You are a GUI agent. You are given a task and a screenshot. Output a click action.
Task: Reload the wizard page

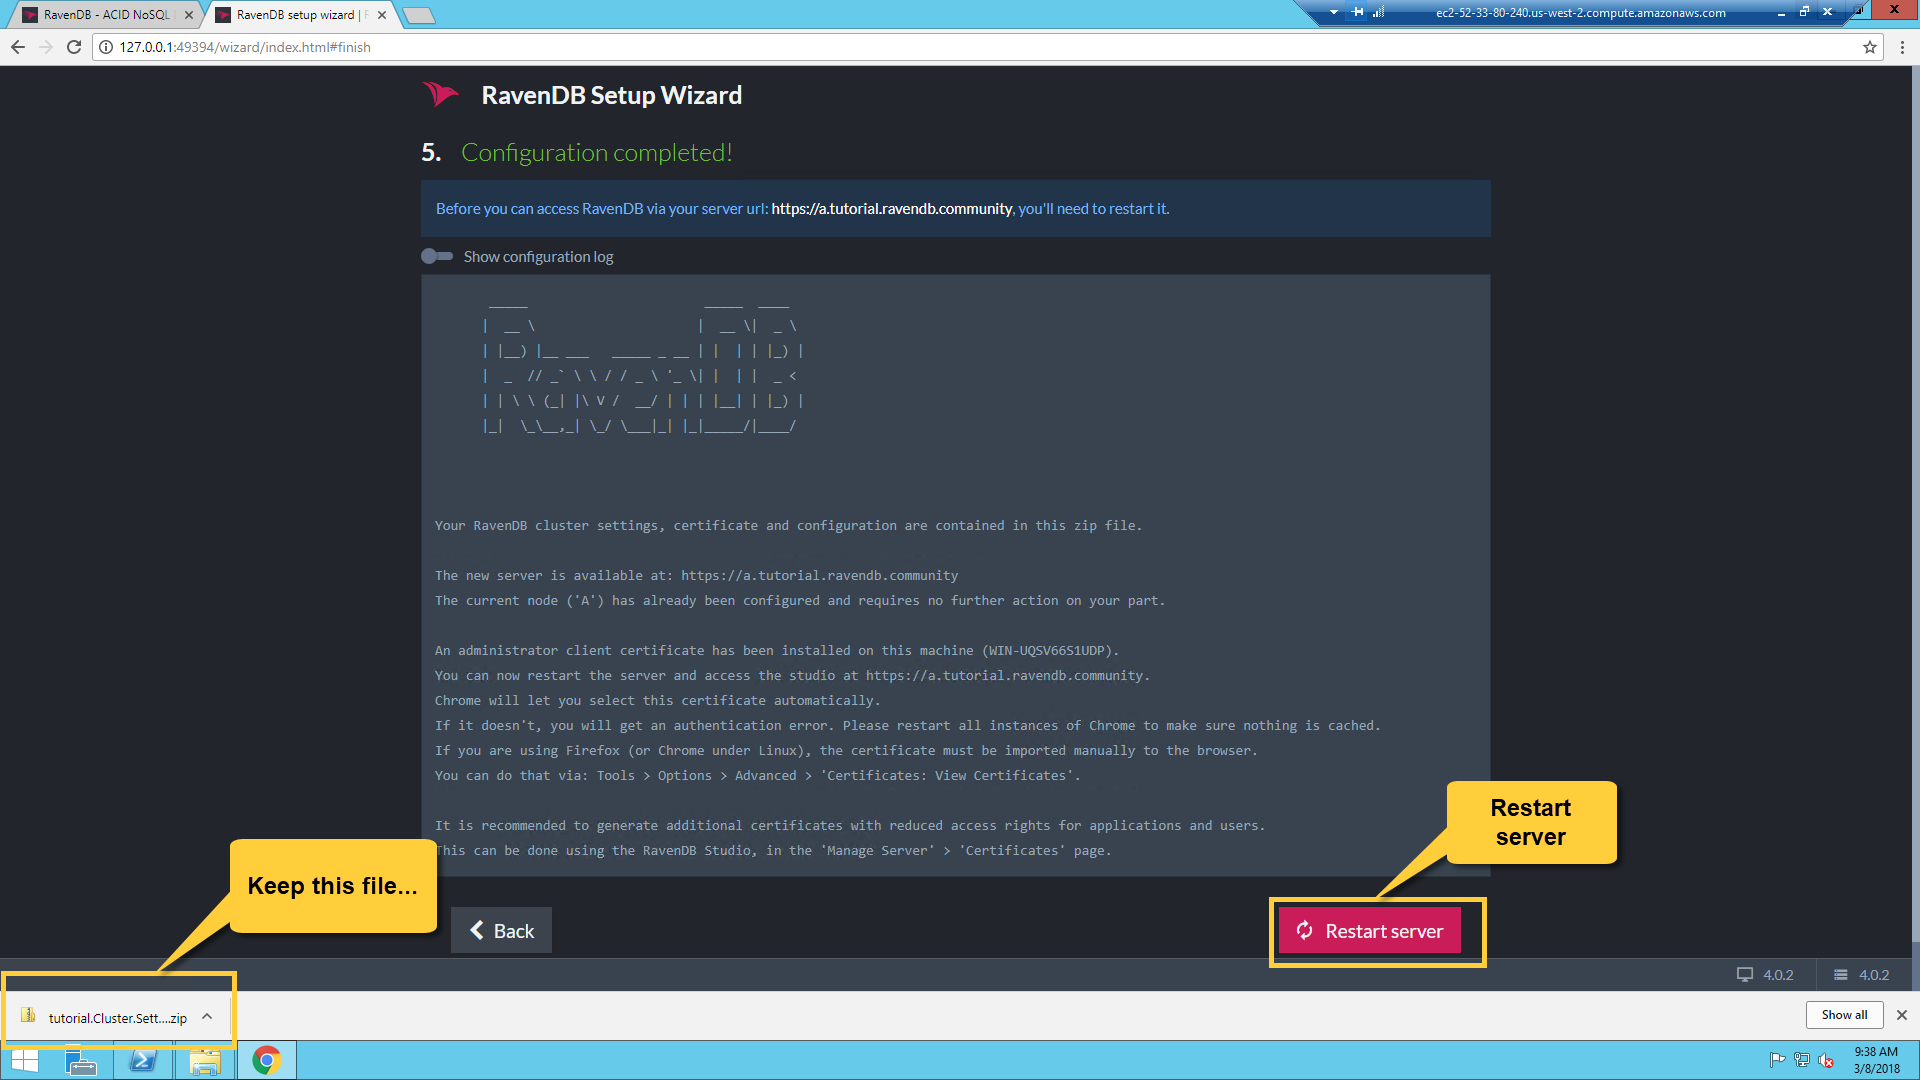pos(74,47)
